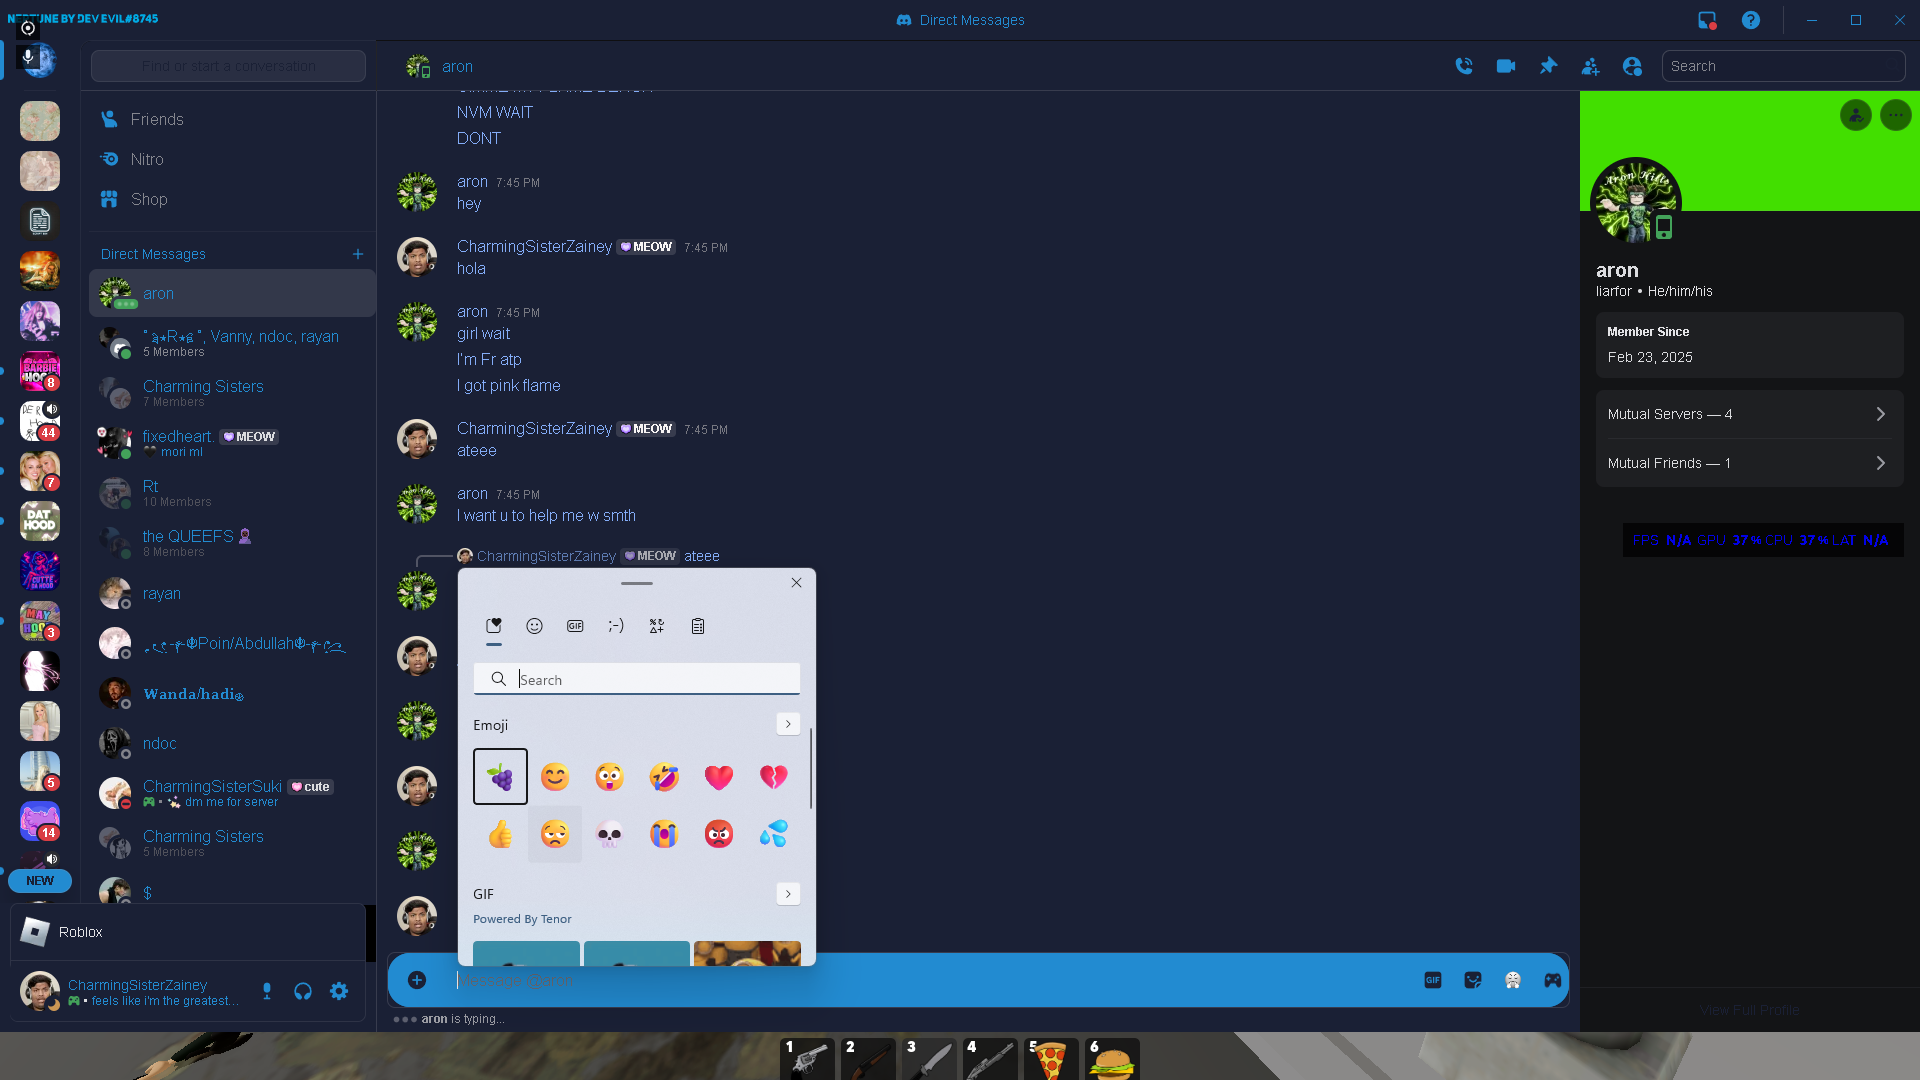Switch to kaomoji tab in emoji panel
This screenshot has height=1080, width=1920.
click(616, 626)
